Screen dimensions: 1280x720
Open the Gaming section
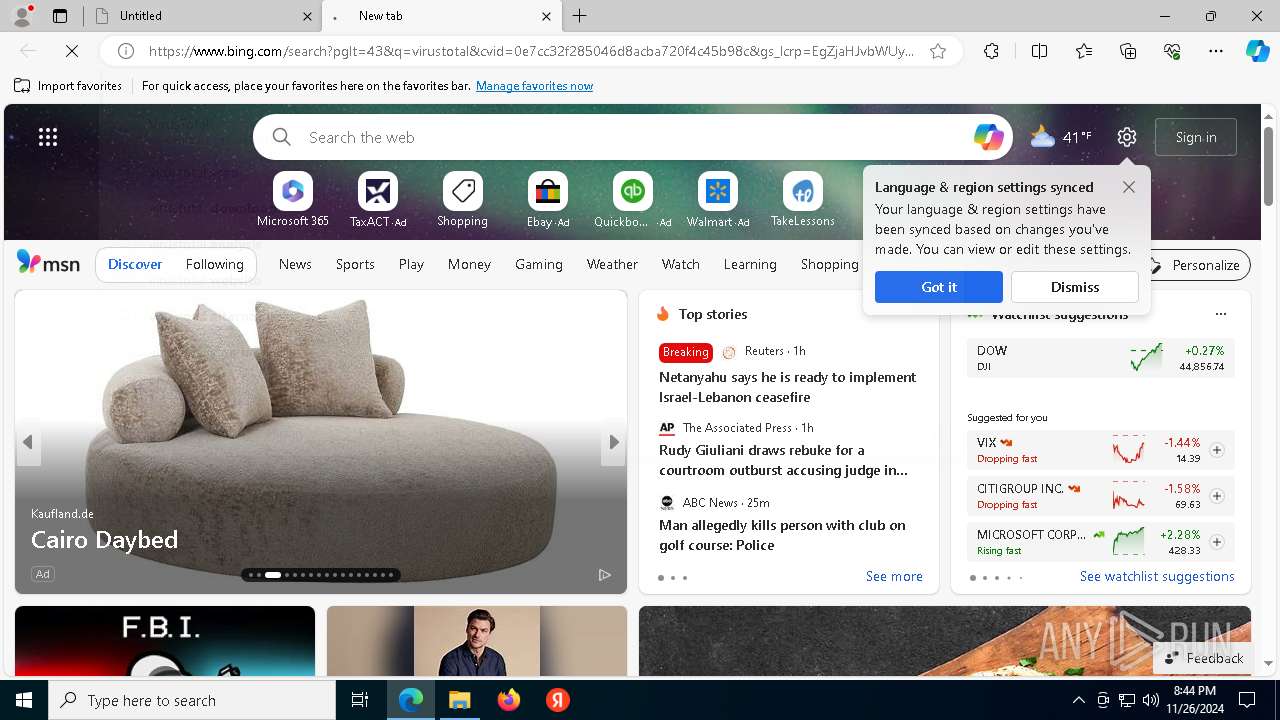pyautogui.click(x=539, y=264)
